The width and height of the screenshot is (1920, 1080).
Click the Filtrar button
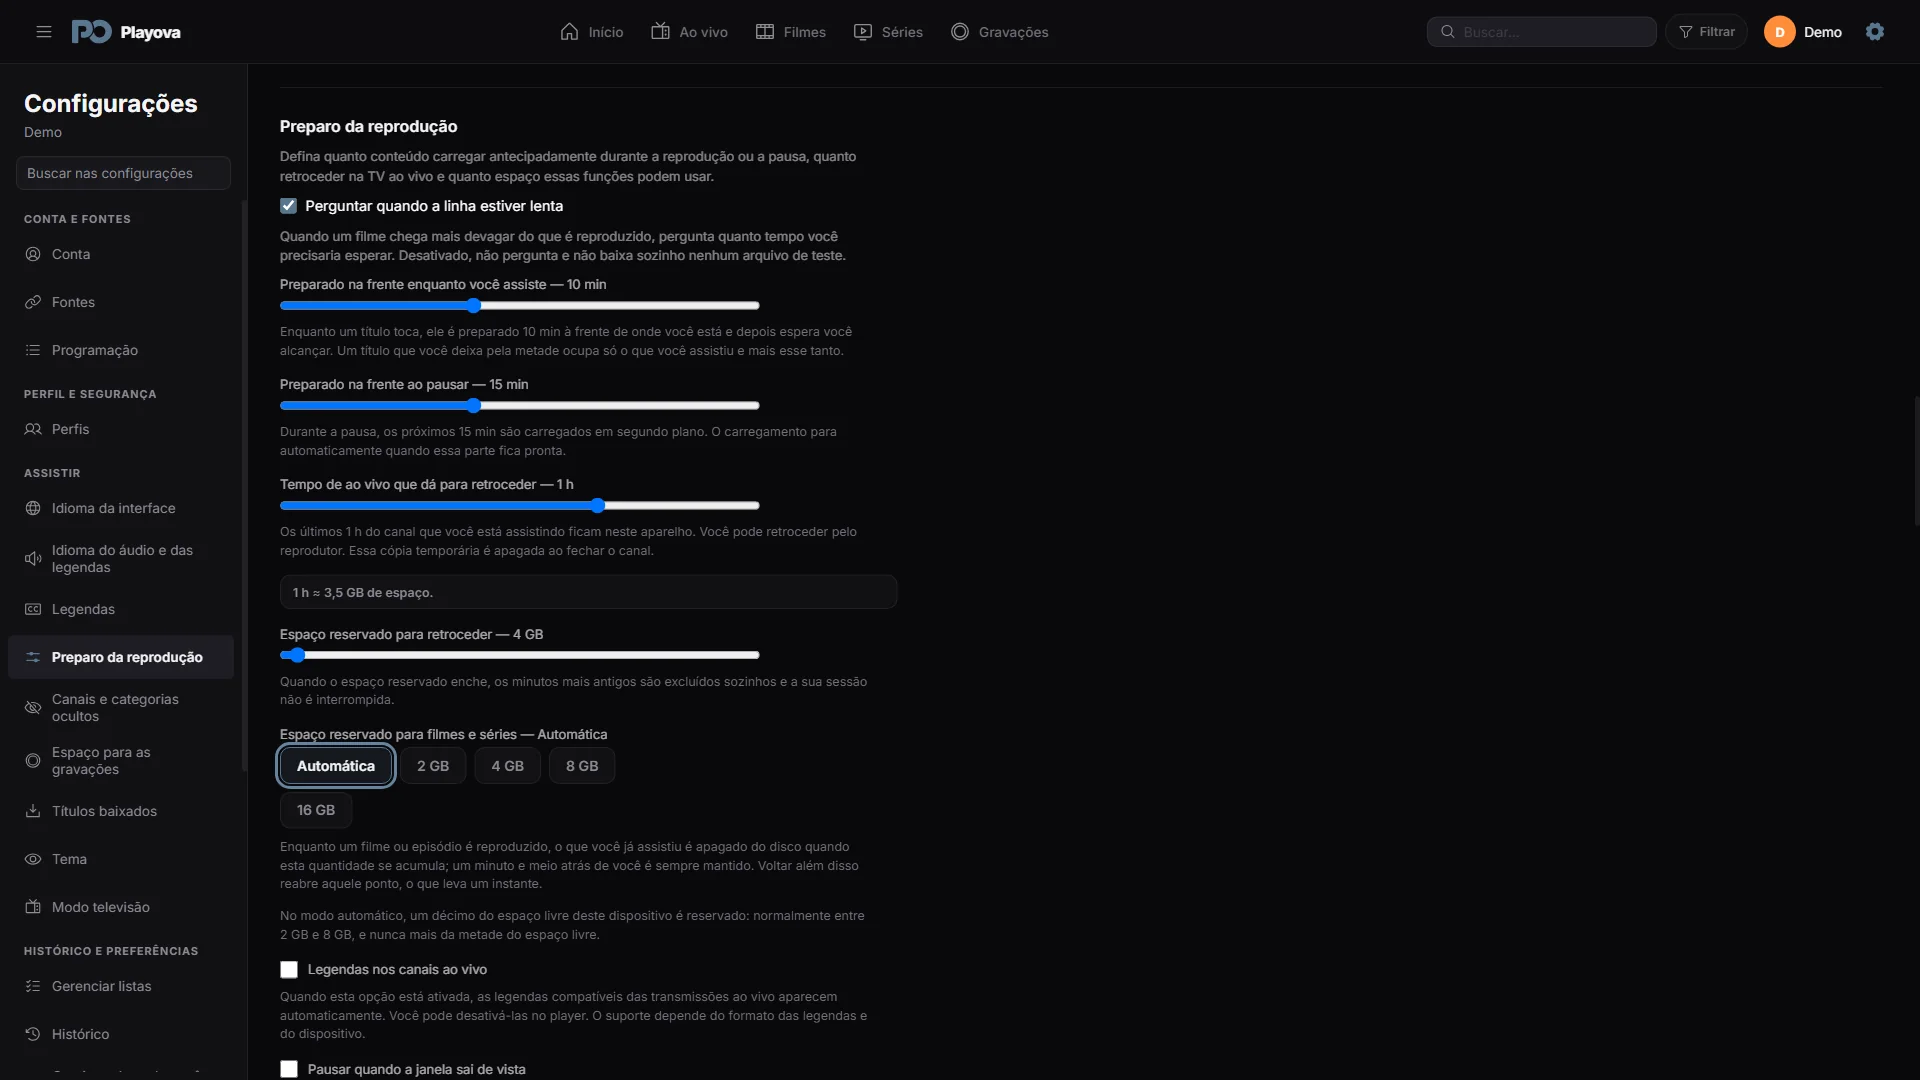click(1707, 32)
